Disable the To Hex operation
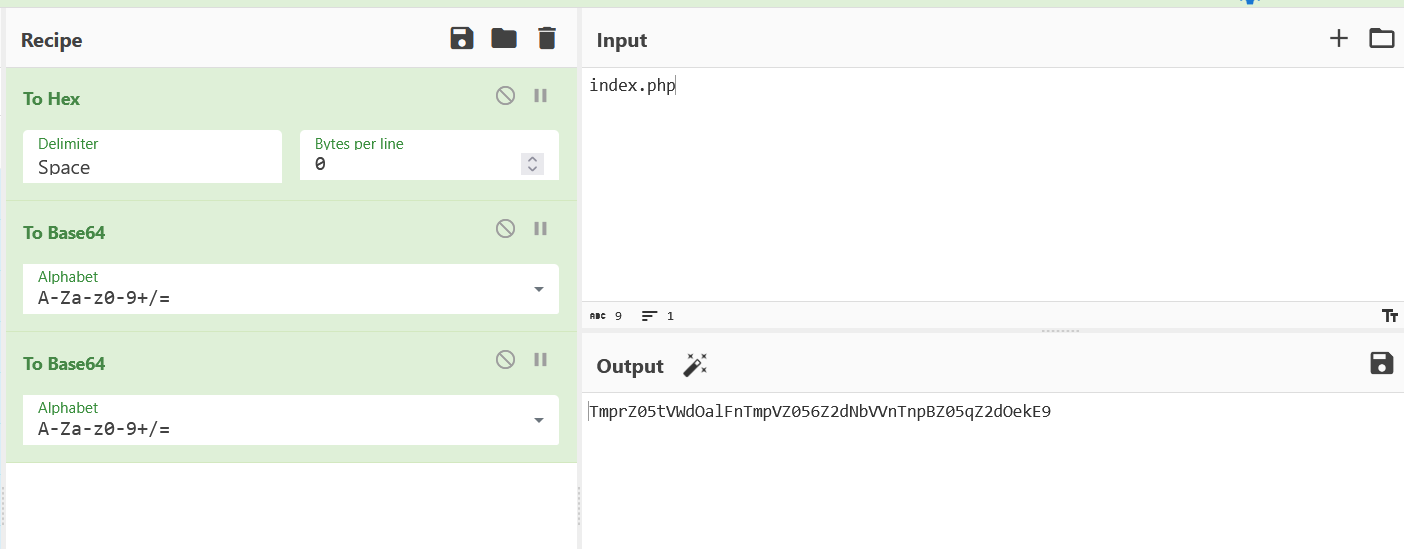Viewport: 1404px width, 549px height. pos(506,96)
